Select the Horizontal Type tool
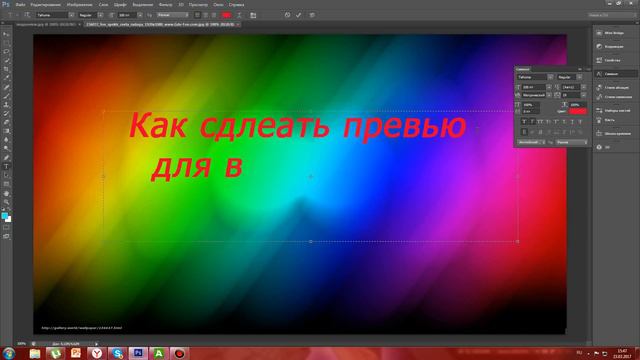Screen dimensions: 640x360 coord(6,167)
